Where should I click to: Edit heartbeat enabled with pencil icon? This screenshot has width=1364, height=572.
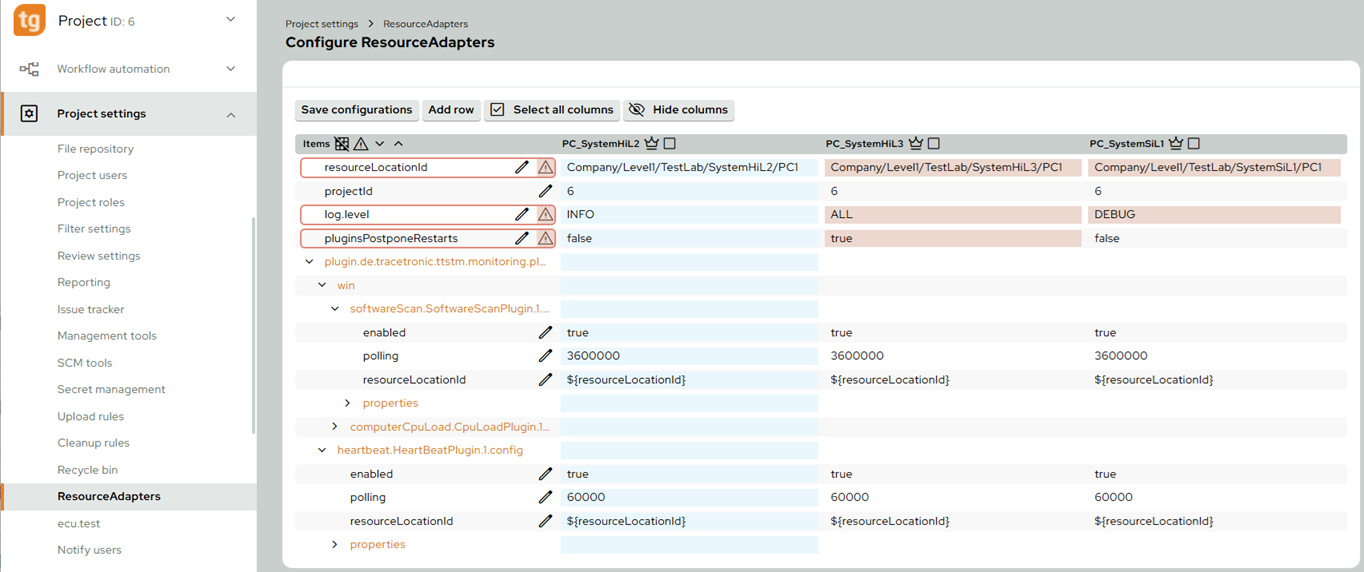pos(545,474)
